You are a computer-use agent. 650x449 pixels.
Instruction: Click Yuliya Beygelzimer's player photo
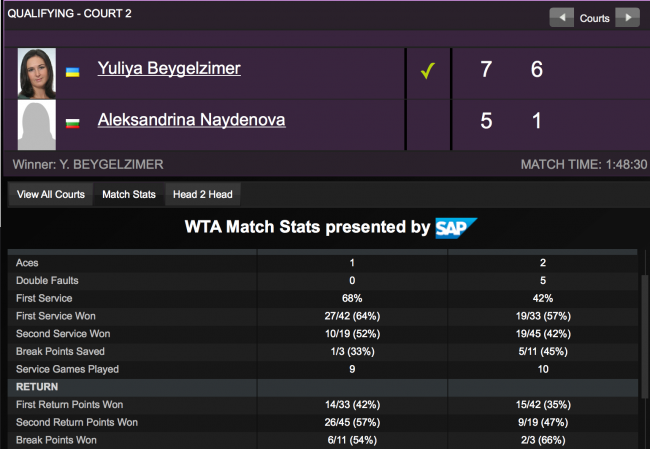click(38, 73)
